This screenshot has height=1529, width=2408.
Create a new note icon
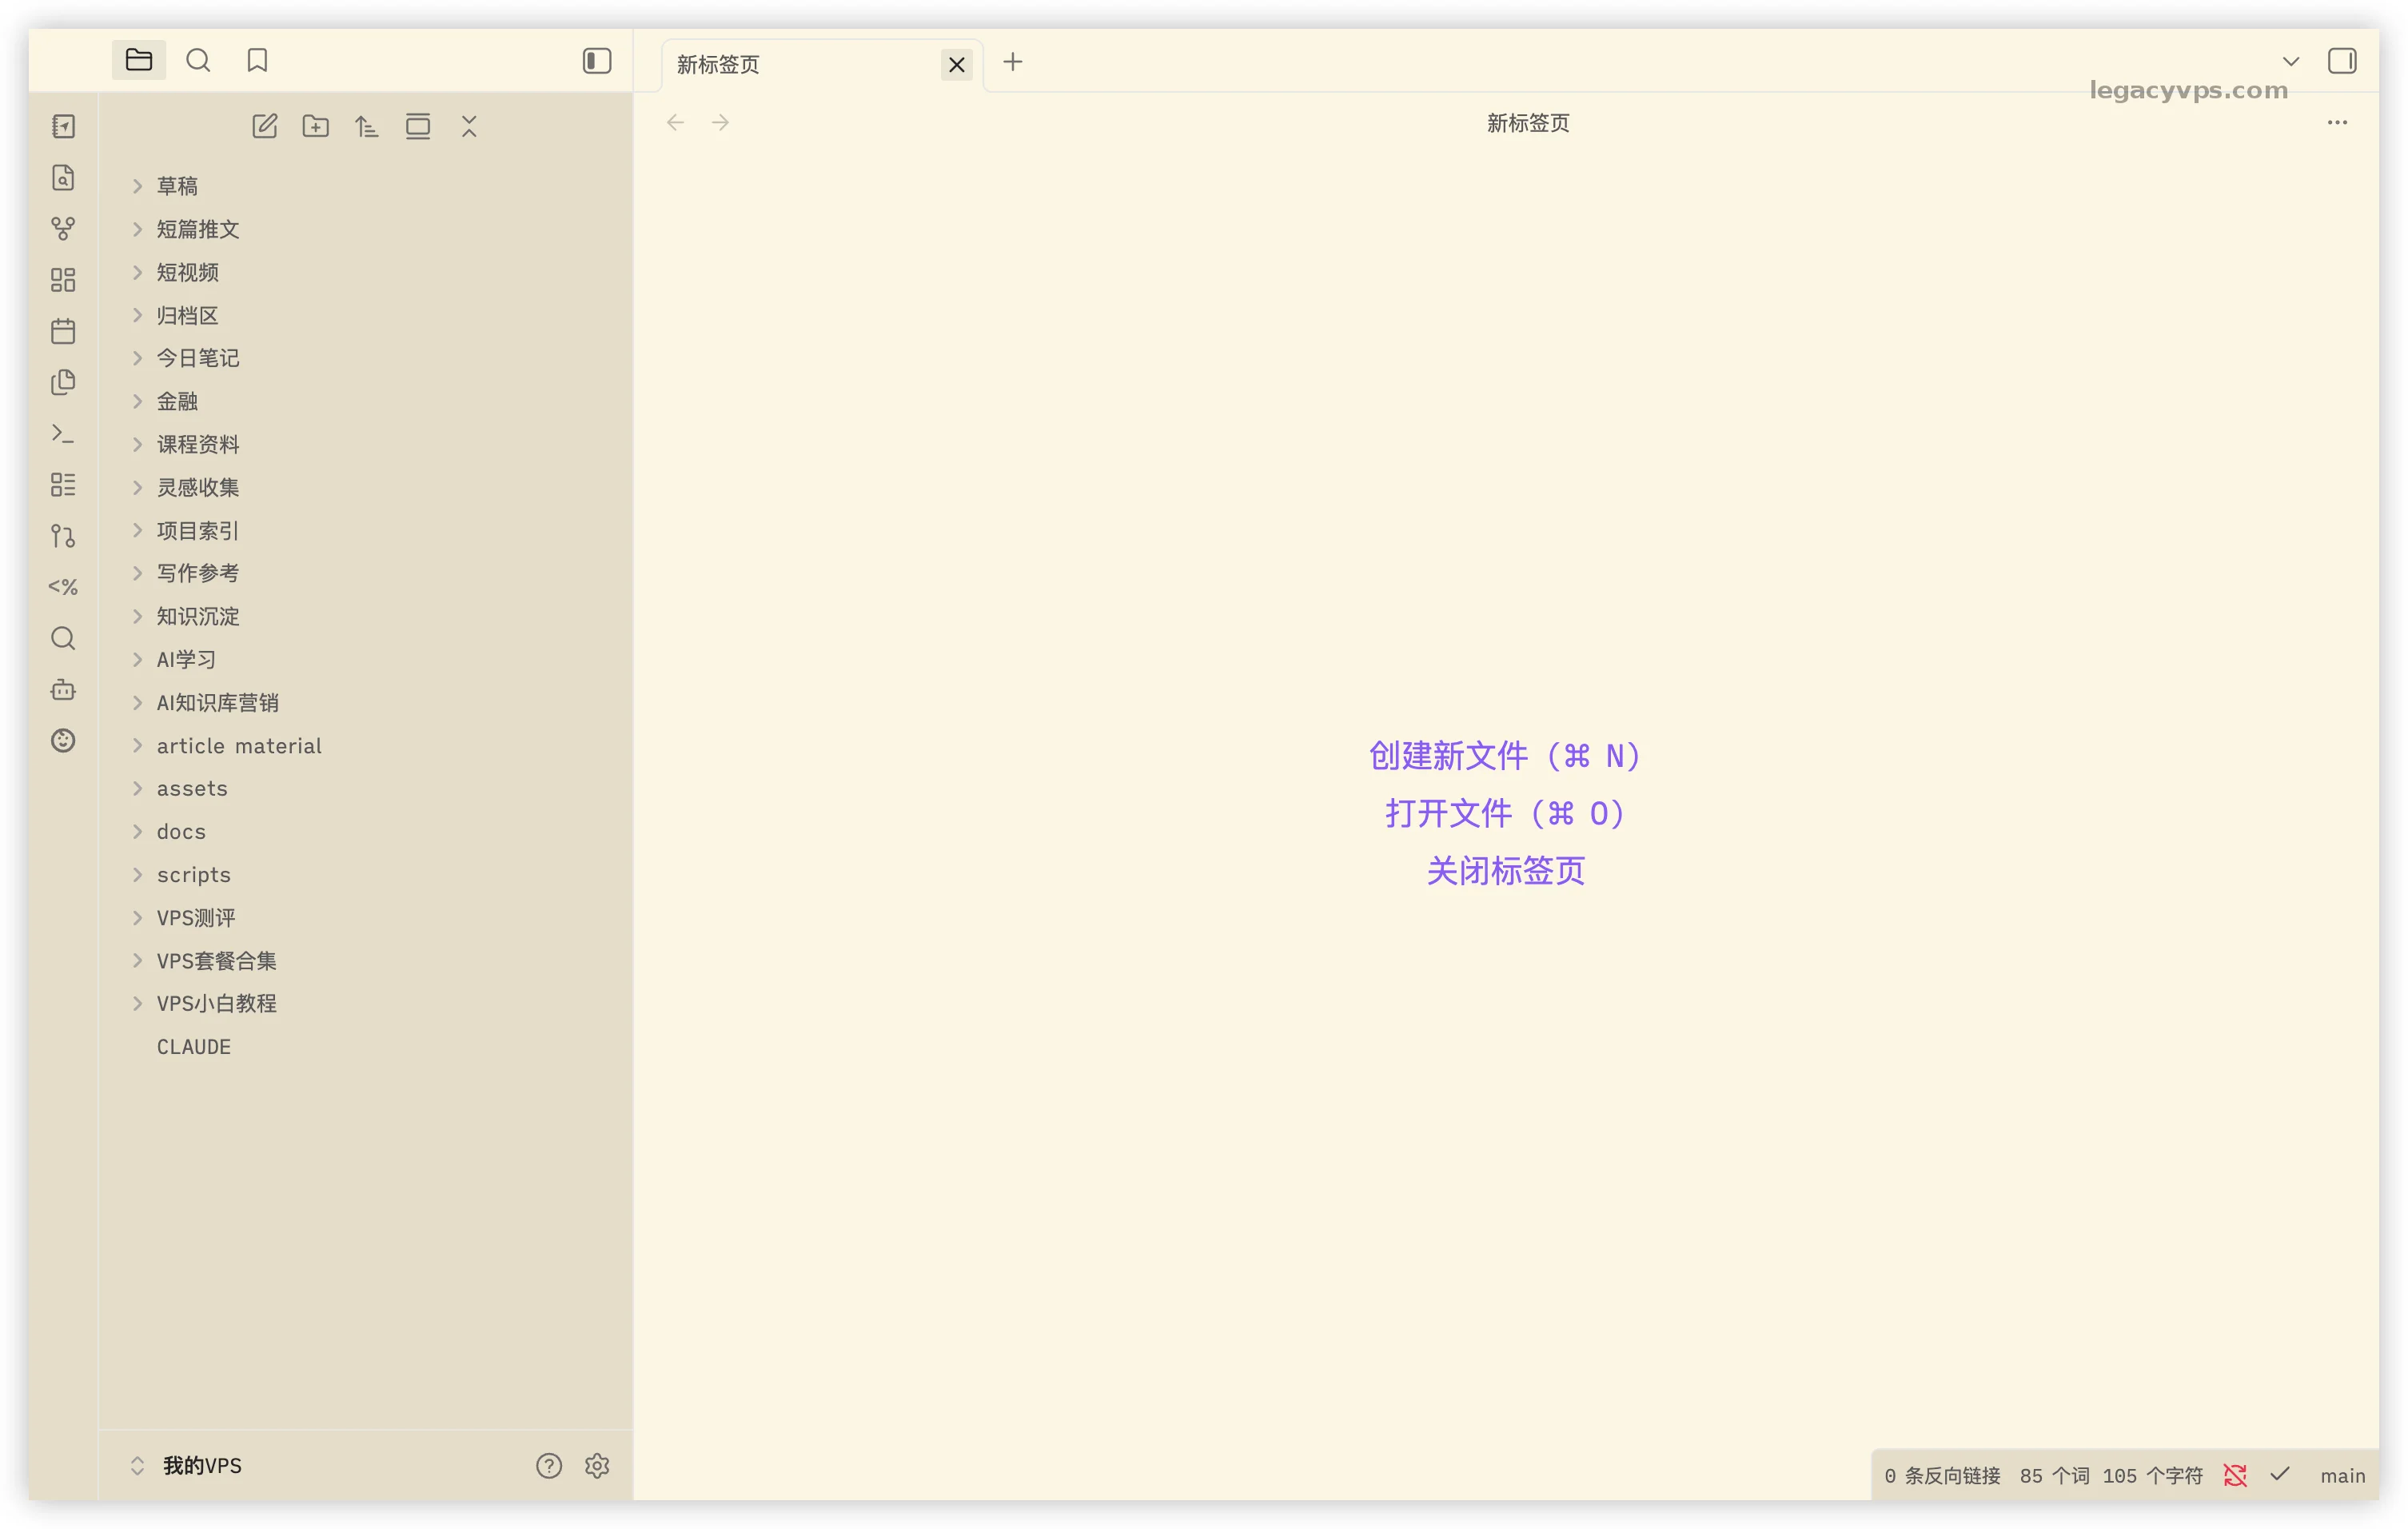[x=265, y=126]
